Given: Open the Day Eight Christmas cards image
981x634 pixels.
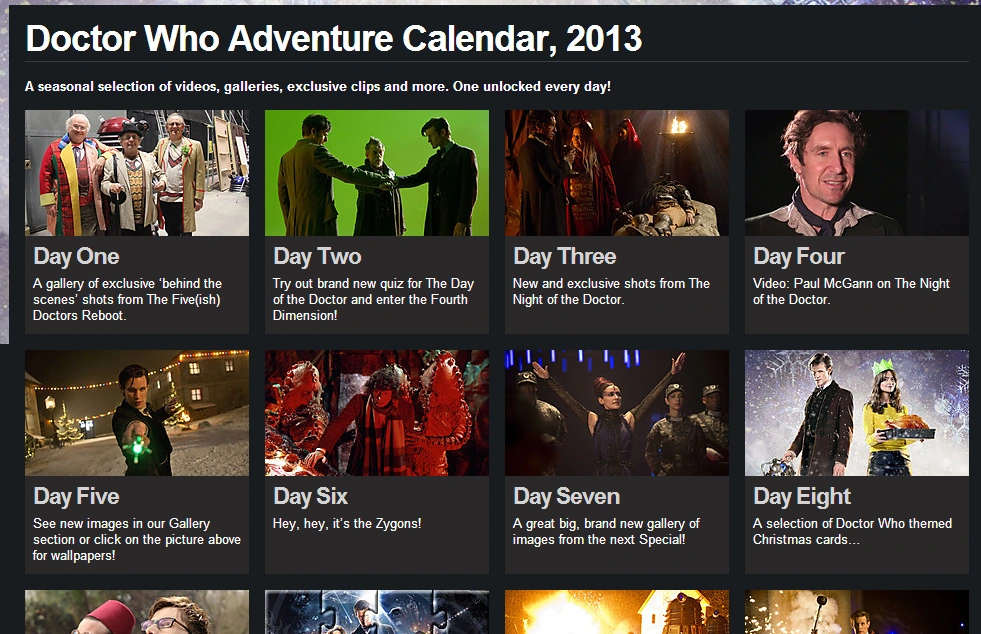Looking at the screenshot, I should coord(856,413).
